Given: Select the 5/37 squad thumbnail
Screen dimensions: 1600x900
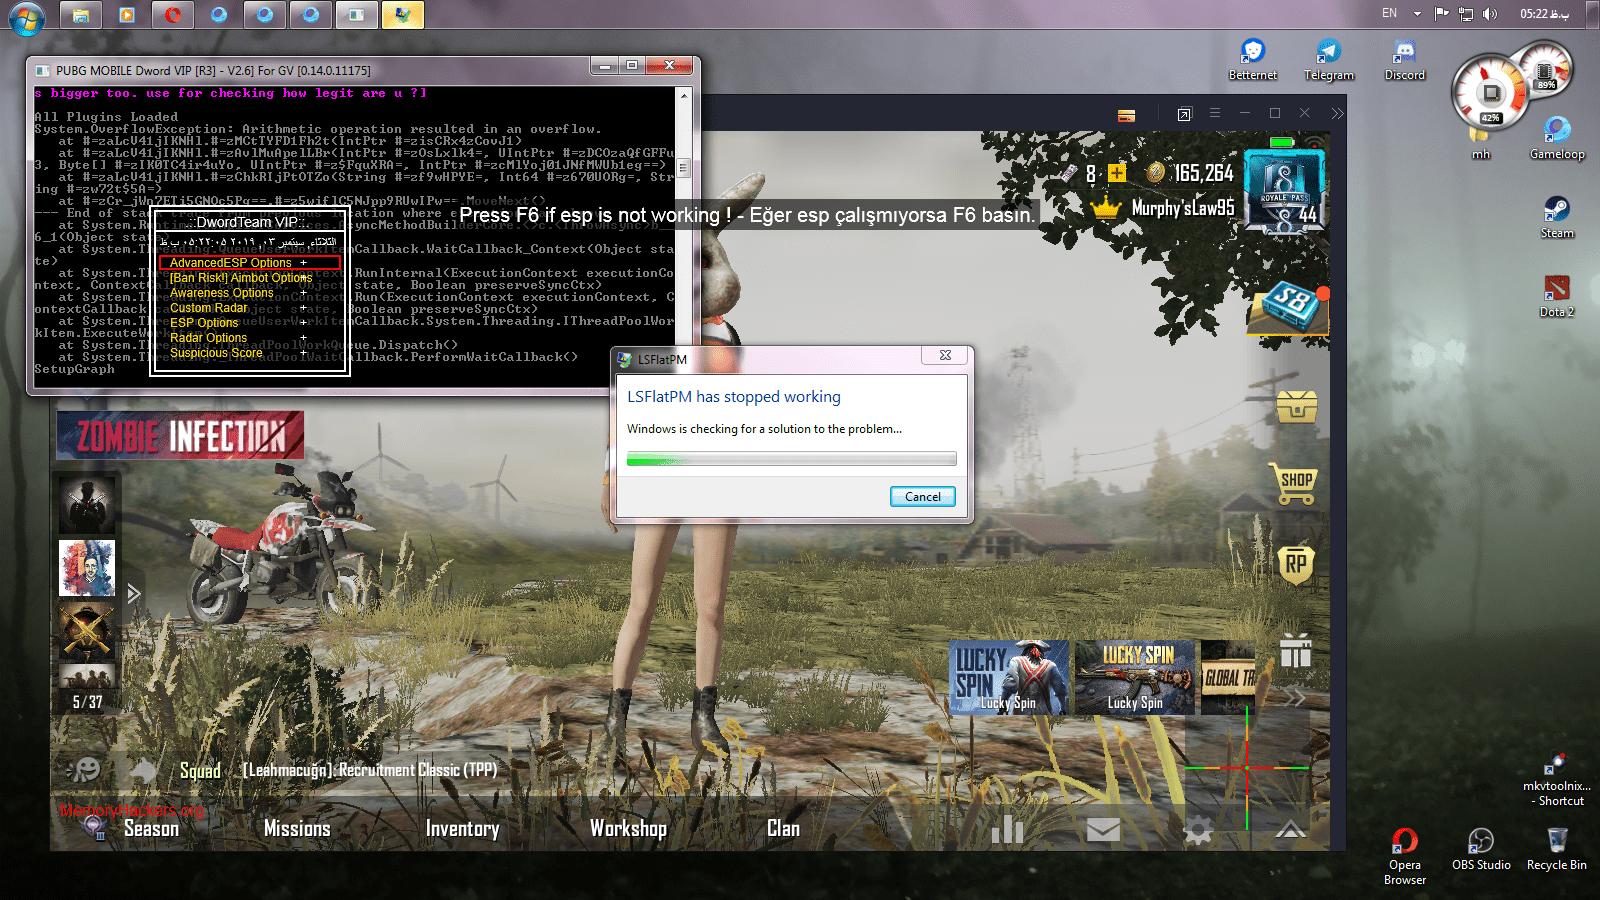Looking at the screenshot, I should click(x=87, y=687).
